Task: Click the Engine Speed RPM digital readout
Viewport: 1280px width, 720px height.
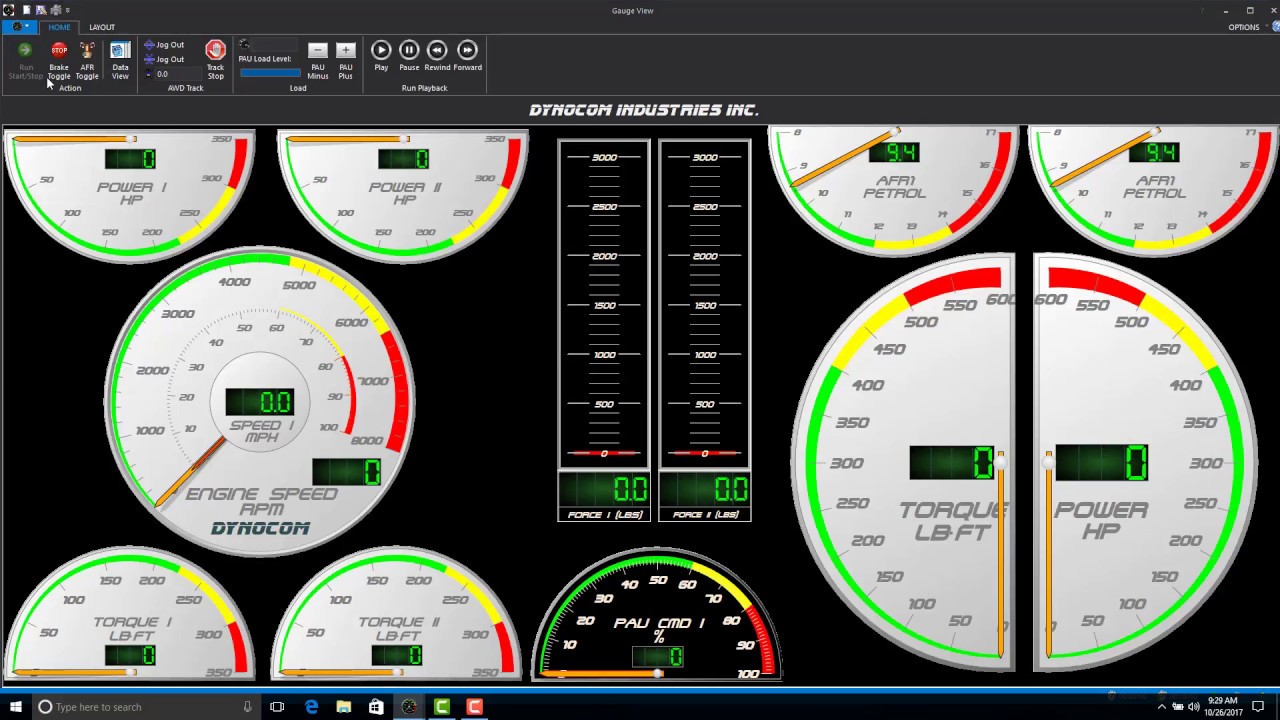Action: tap(346, 472)
